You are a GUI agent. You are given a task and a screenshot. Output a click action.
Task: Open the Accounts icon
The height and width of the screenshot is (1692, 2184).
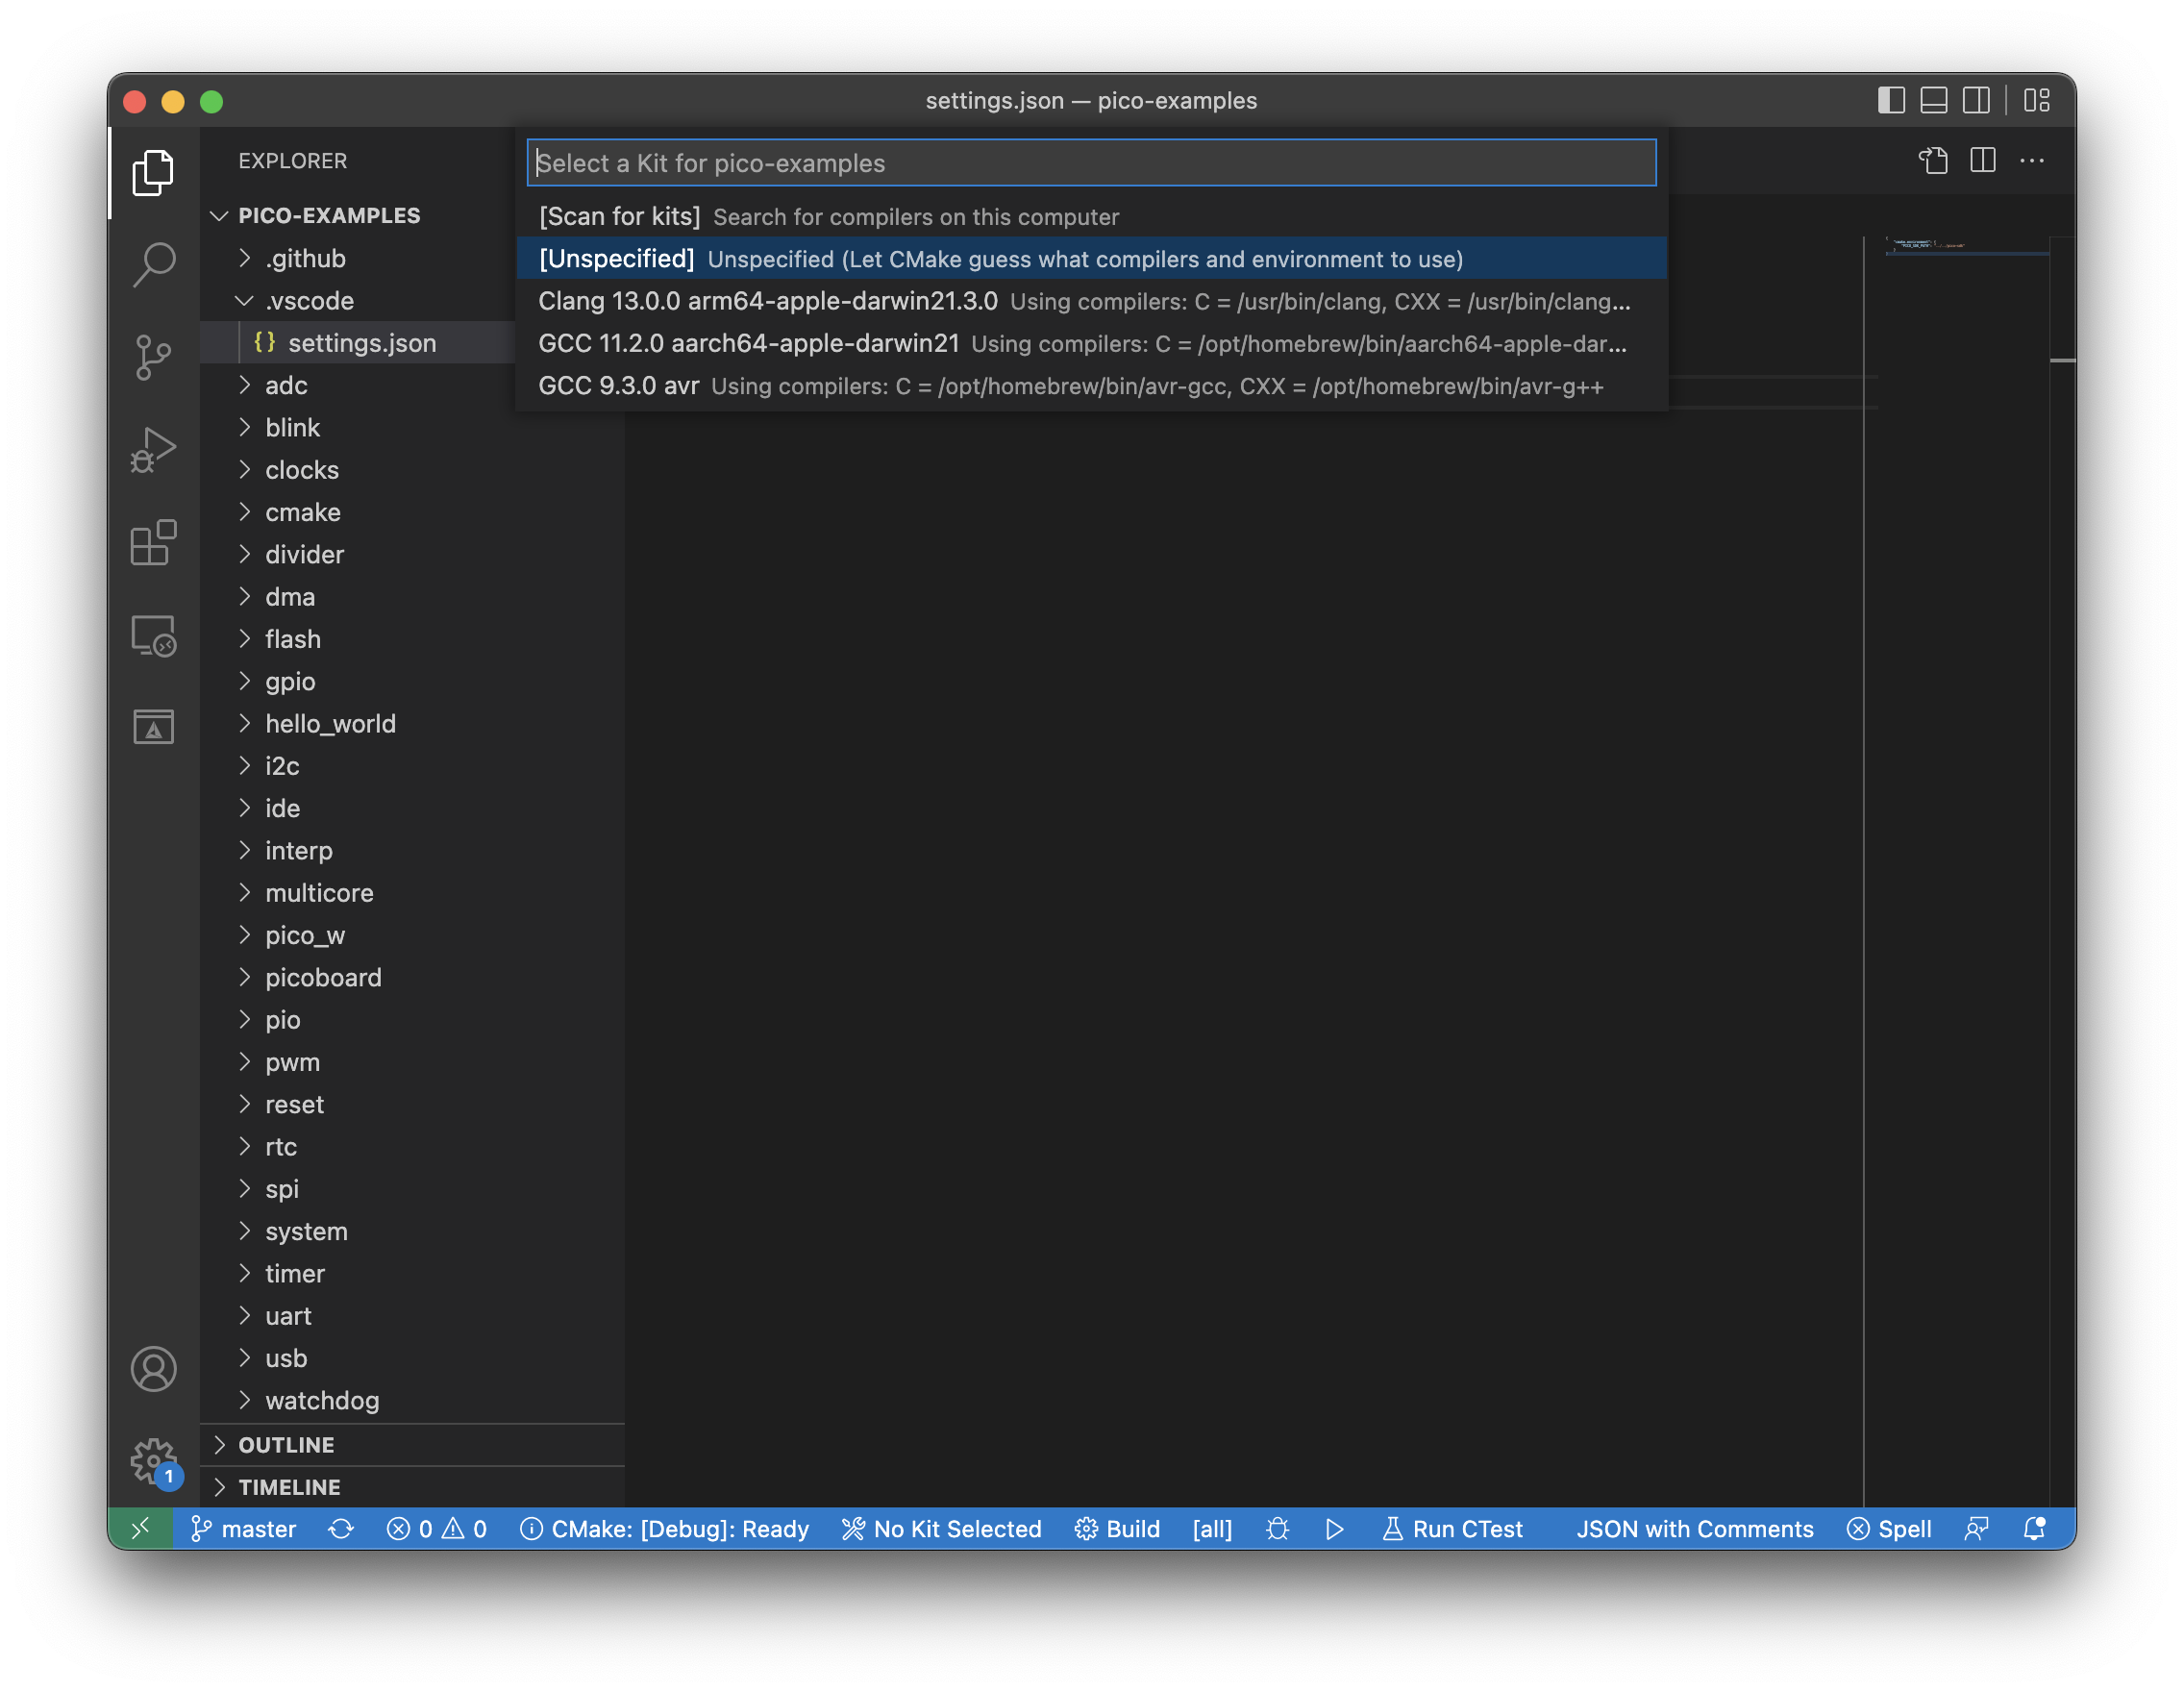(x=153, y=1369)
